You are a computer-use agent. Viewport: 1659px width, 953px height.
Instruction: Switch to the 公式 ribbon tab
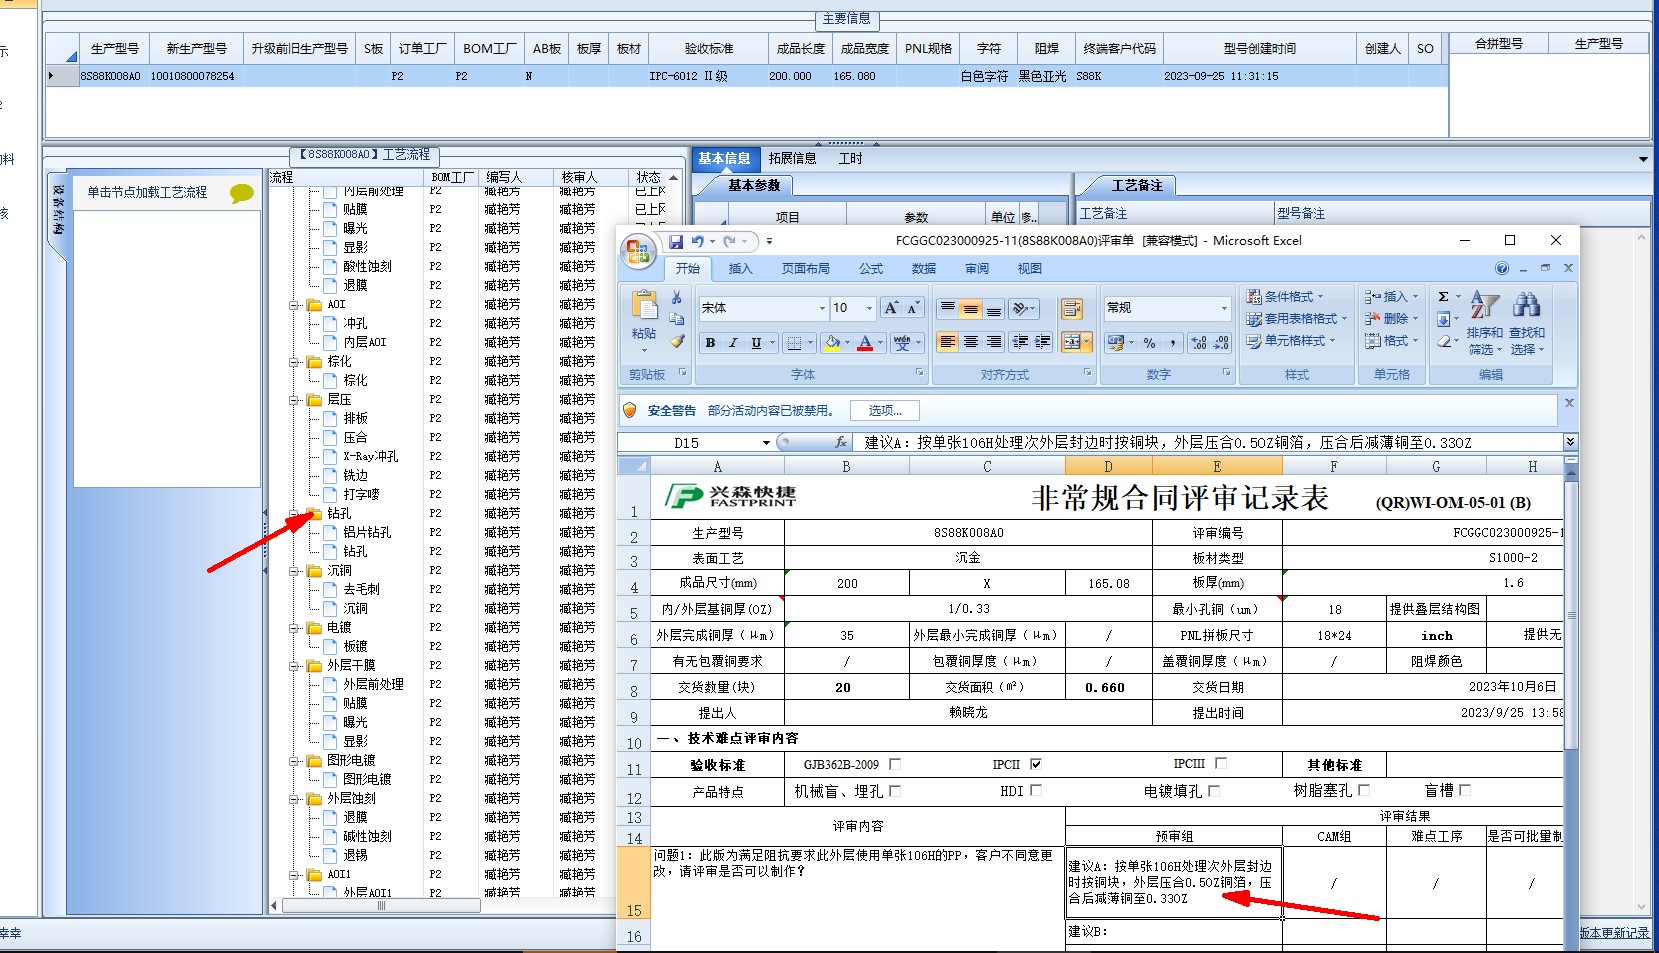click(871, 269)
